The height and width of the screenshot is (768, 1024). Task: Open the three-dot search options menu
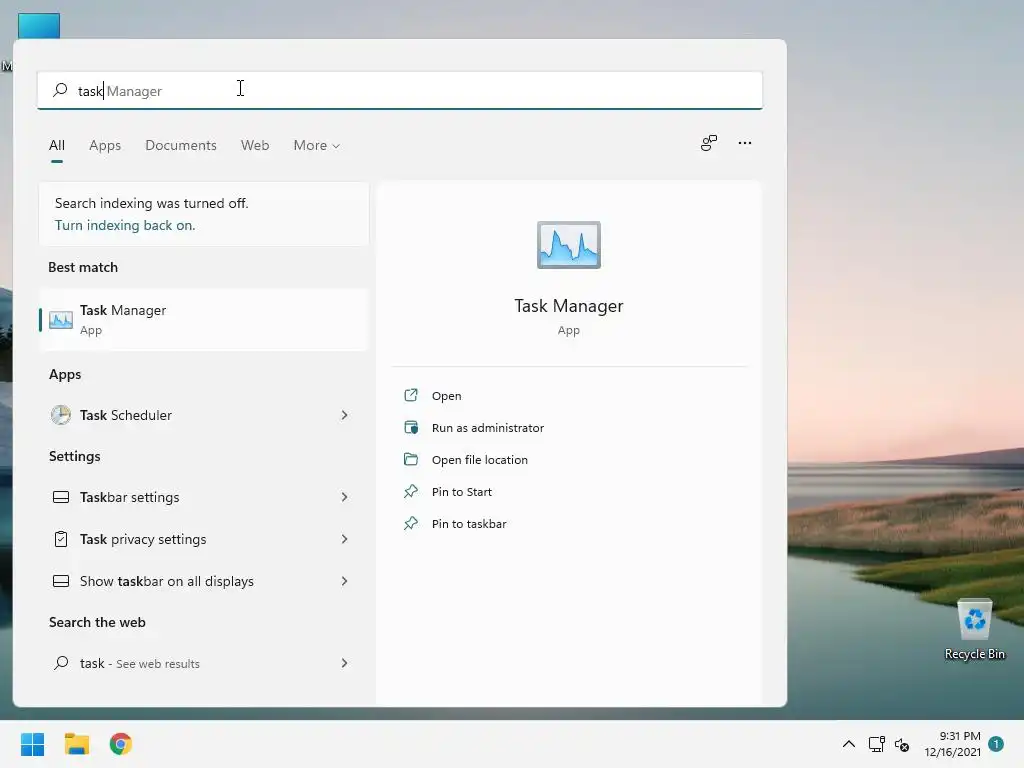744,143
